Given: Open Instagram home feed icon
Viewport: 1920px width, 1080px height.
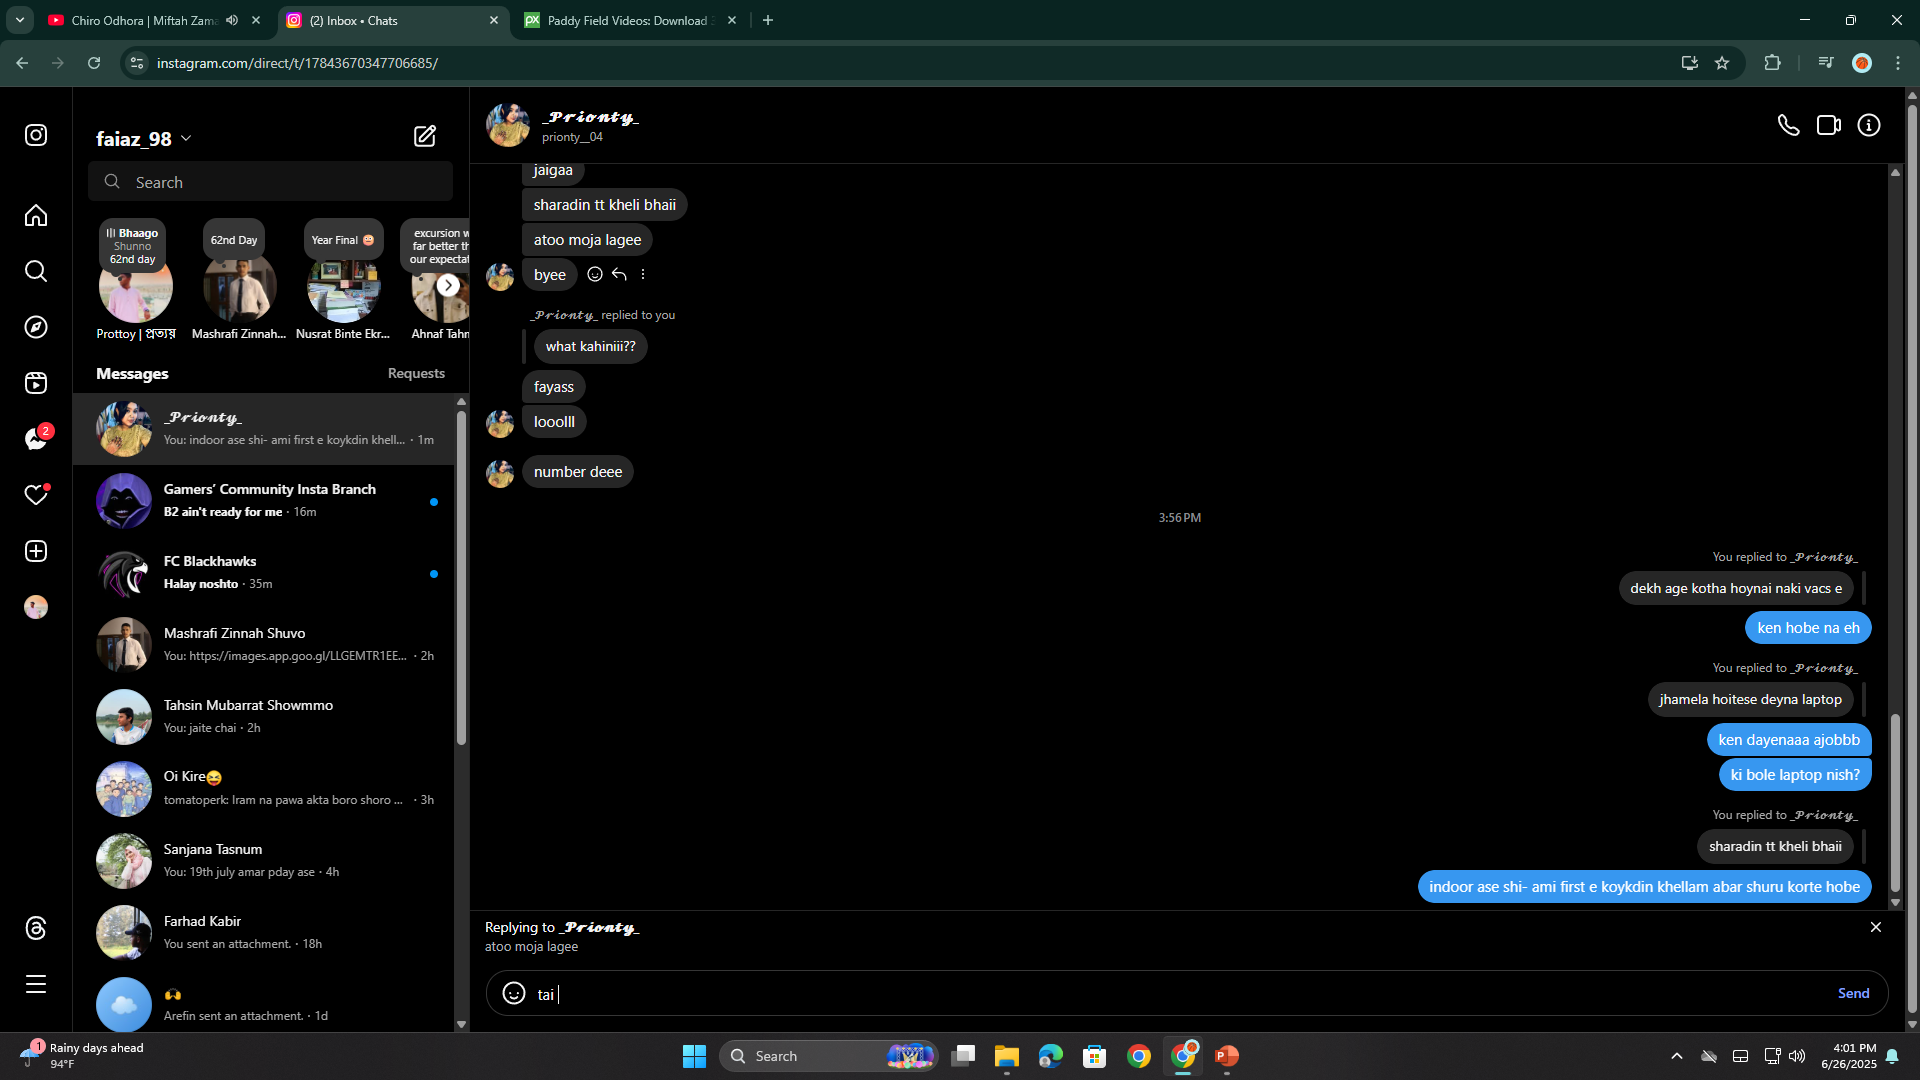Looking at the screenshot, I should pos(36,216).
